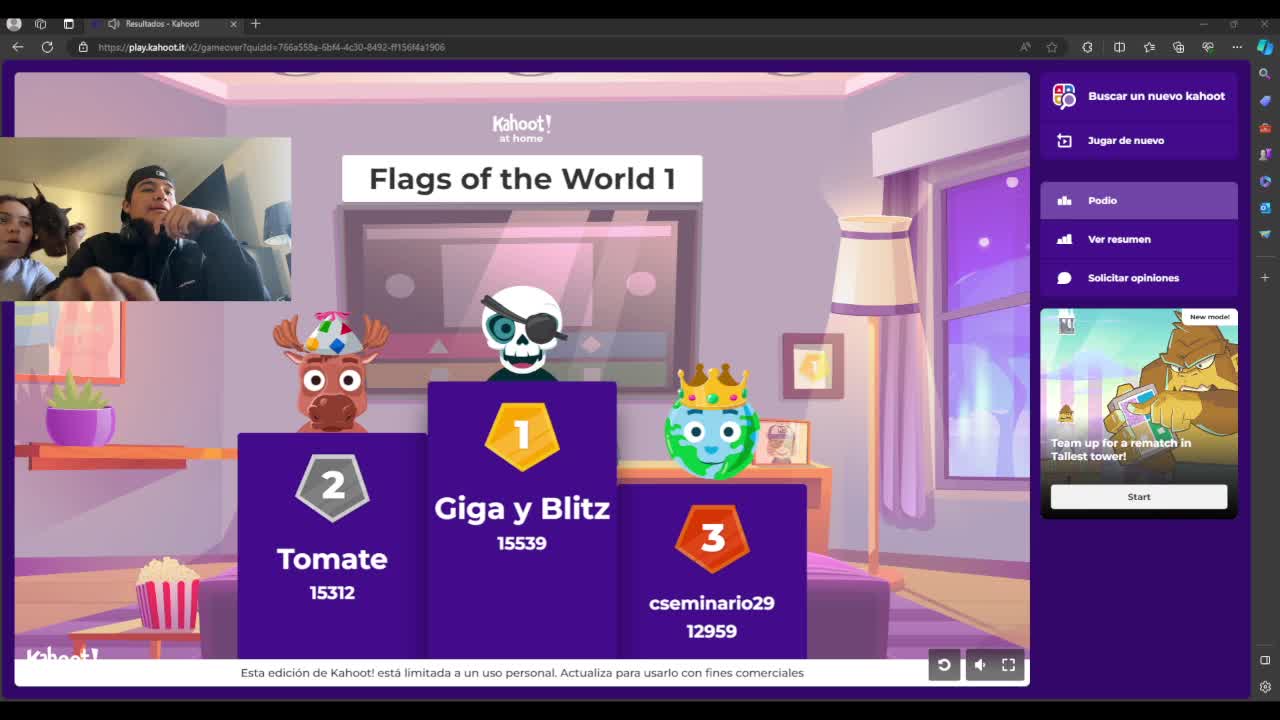Click the Ver resumen chart icon
Image resolution: width=1280 pixels, height=720 pixels.
click(x=1064, y=239)
